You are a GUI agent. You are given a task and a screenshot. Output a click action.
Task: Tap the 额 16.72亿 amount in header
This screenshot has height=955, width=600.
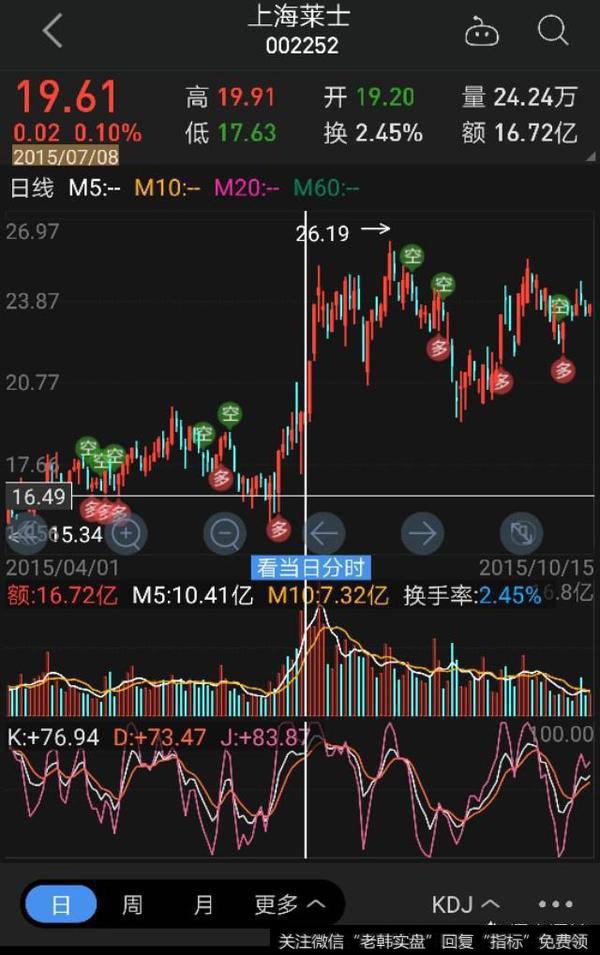(x=519, y=132)
